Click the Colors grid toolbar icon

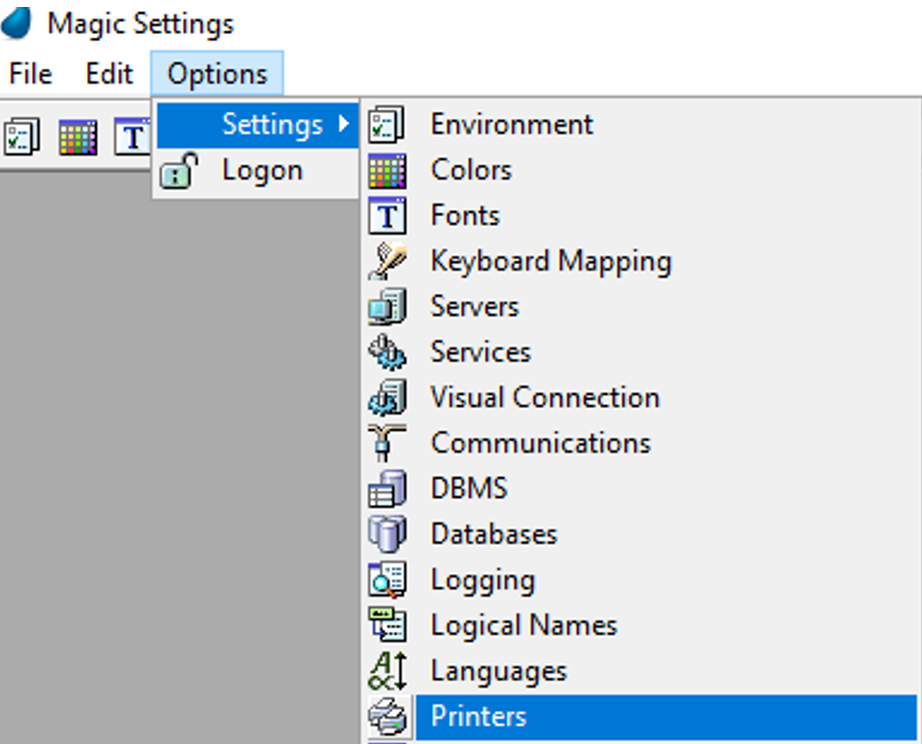tap(77, 137)
